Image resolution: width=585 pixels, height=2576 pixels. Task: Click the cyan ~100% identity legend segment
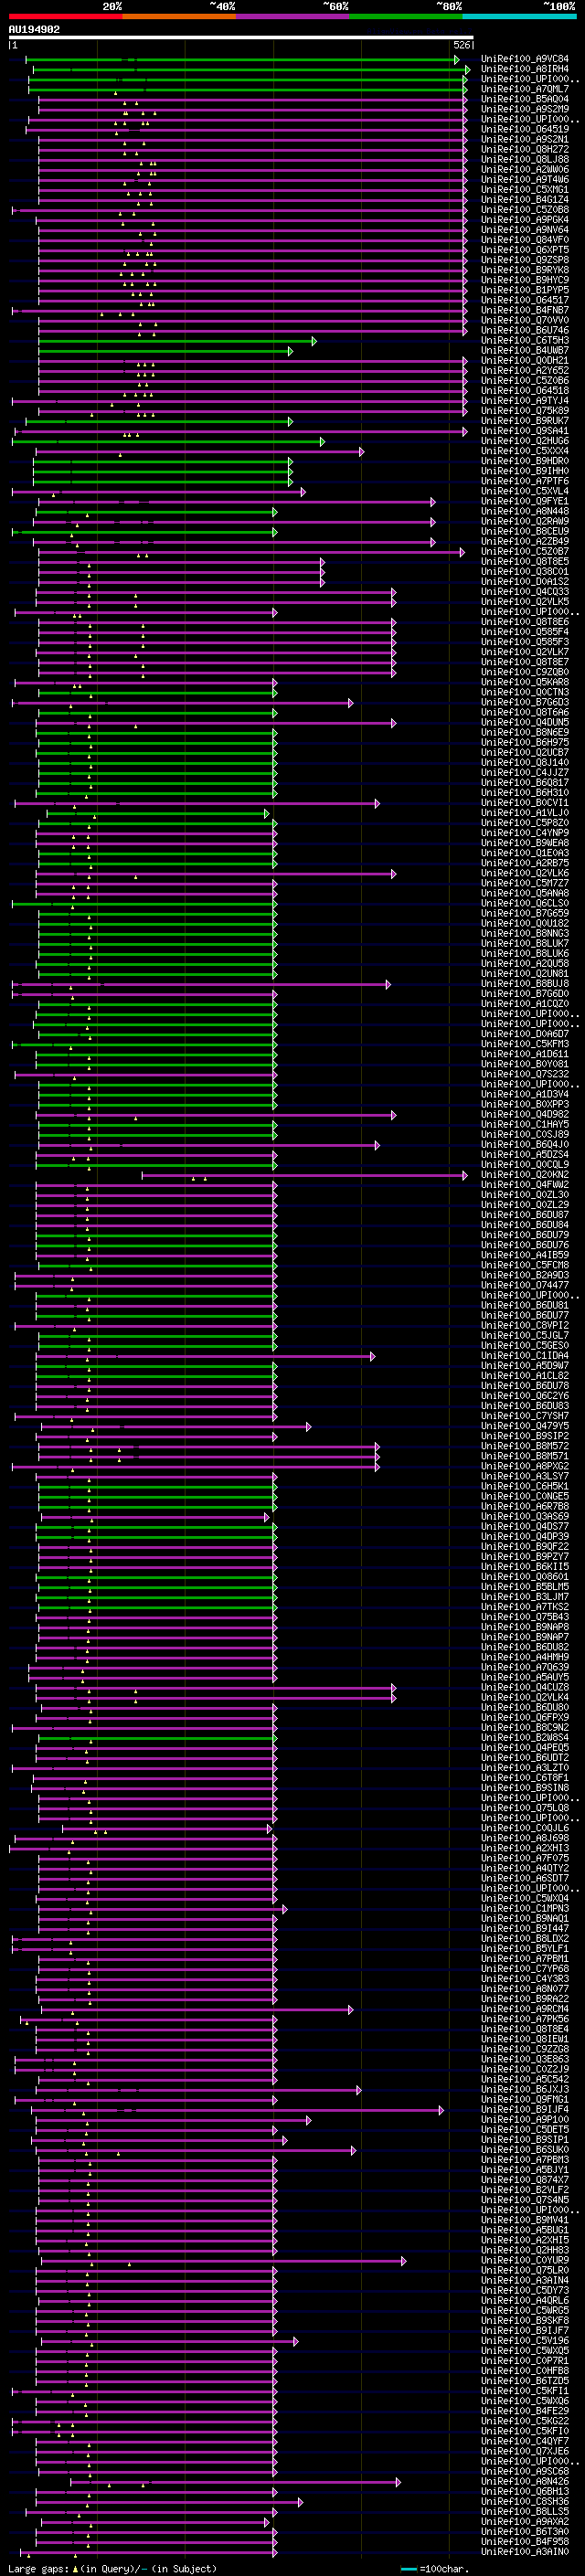519,16
